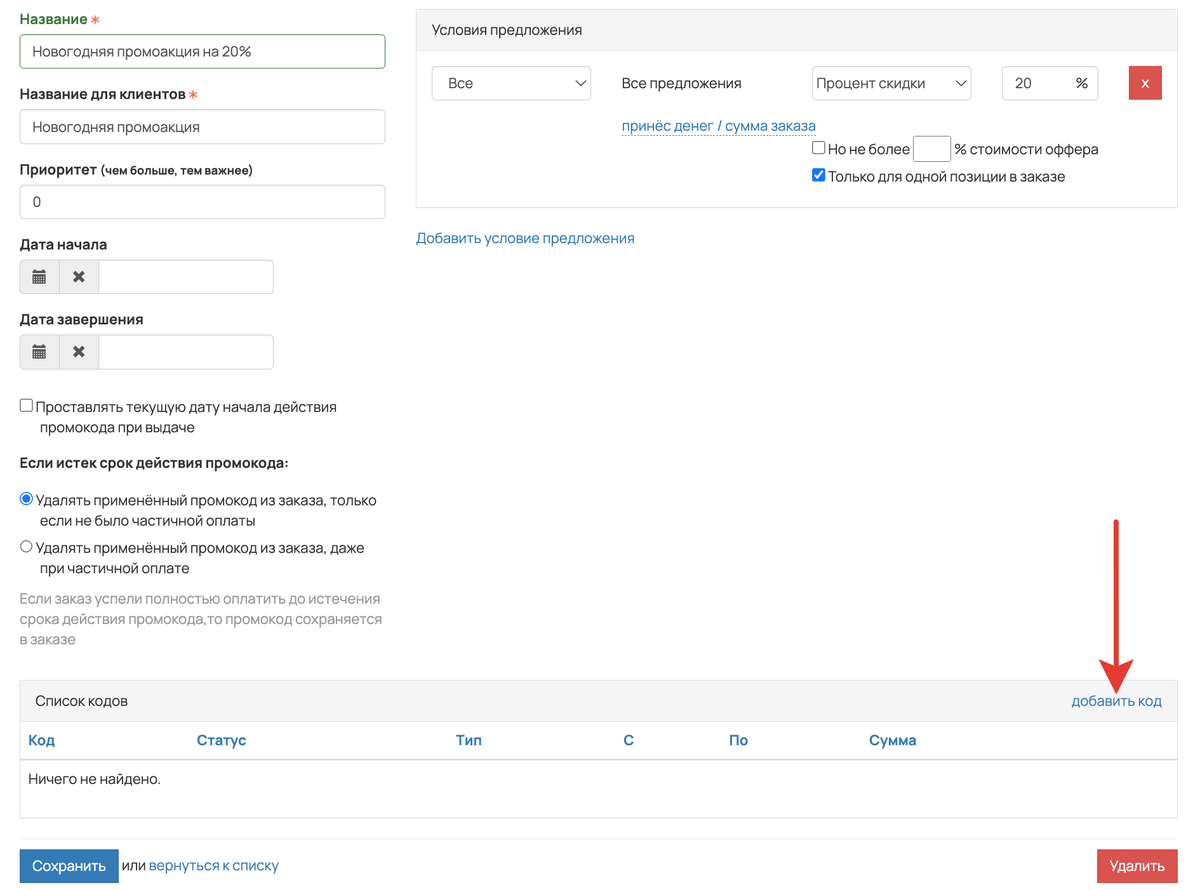The height and width of the screenshot is (890, 1200).
Task: Open calendar icon for Дата начала
Action: tap(39, 277)
